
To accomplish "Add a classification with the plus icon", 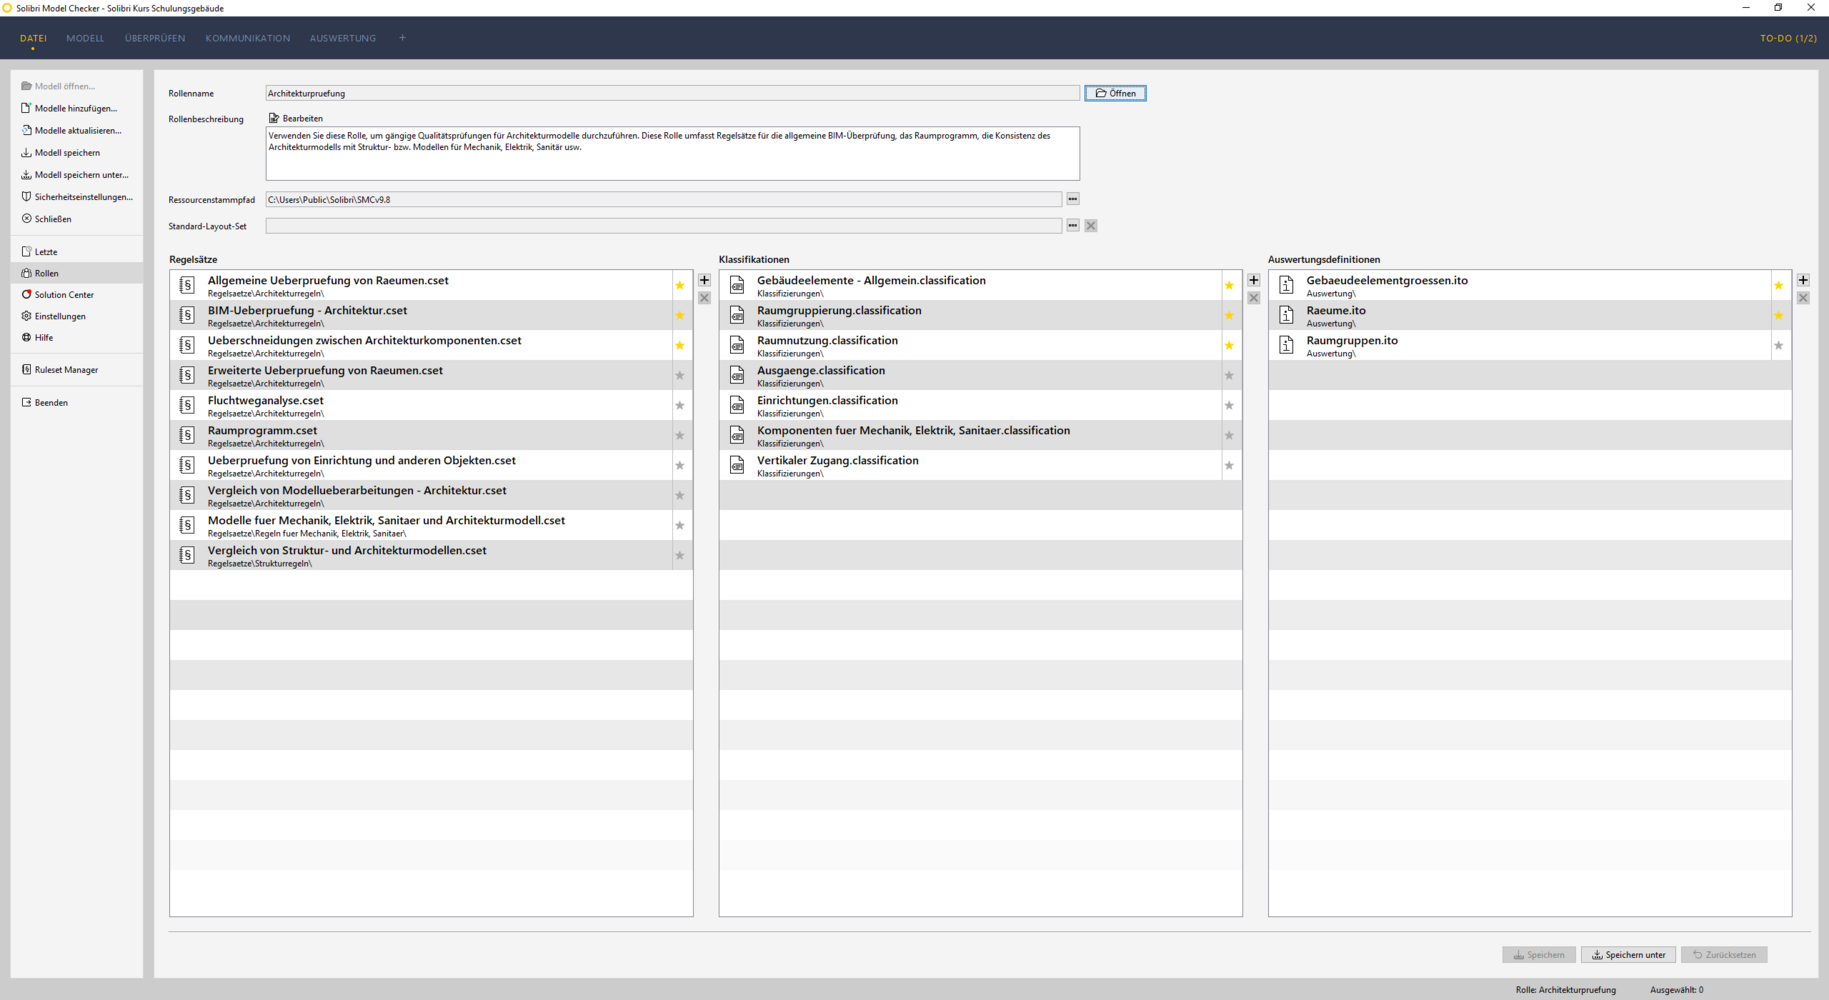I will click(1253, 280).
